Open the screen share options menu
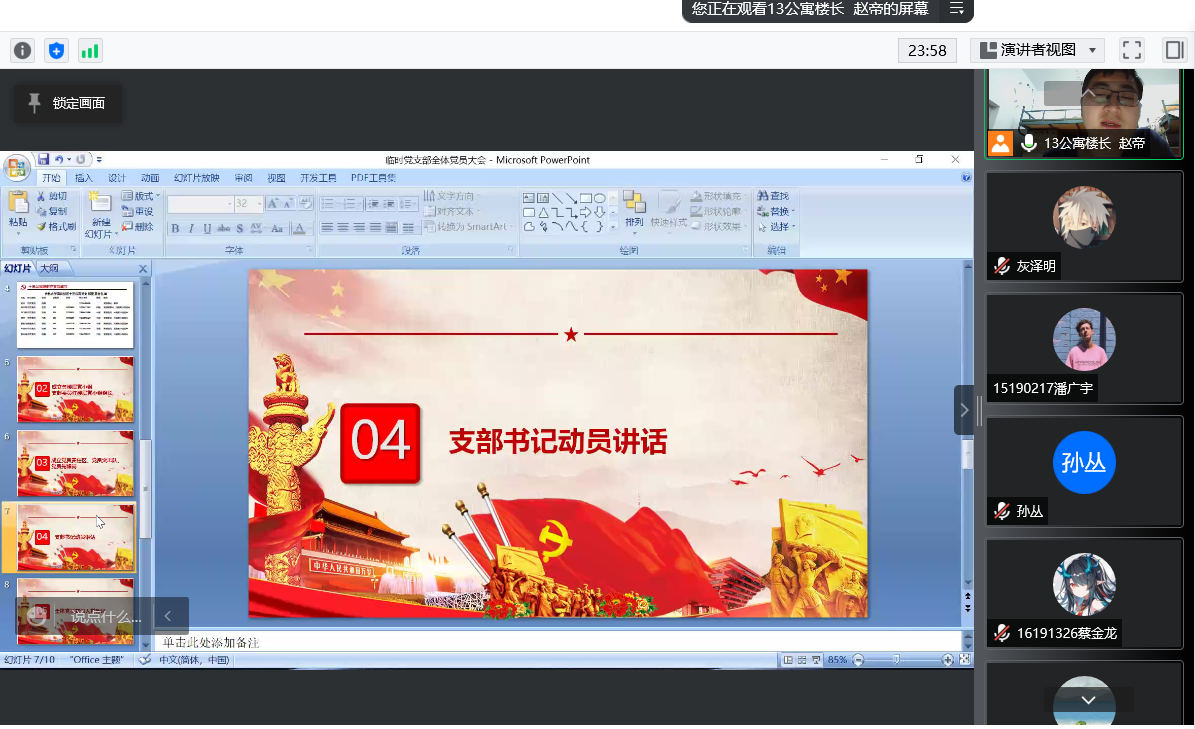Image resolution: width=1195 pixels, height=729 pixels. (x=957, y=9)
